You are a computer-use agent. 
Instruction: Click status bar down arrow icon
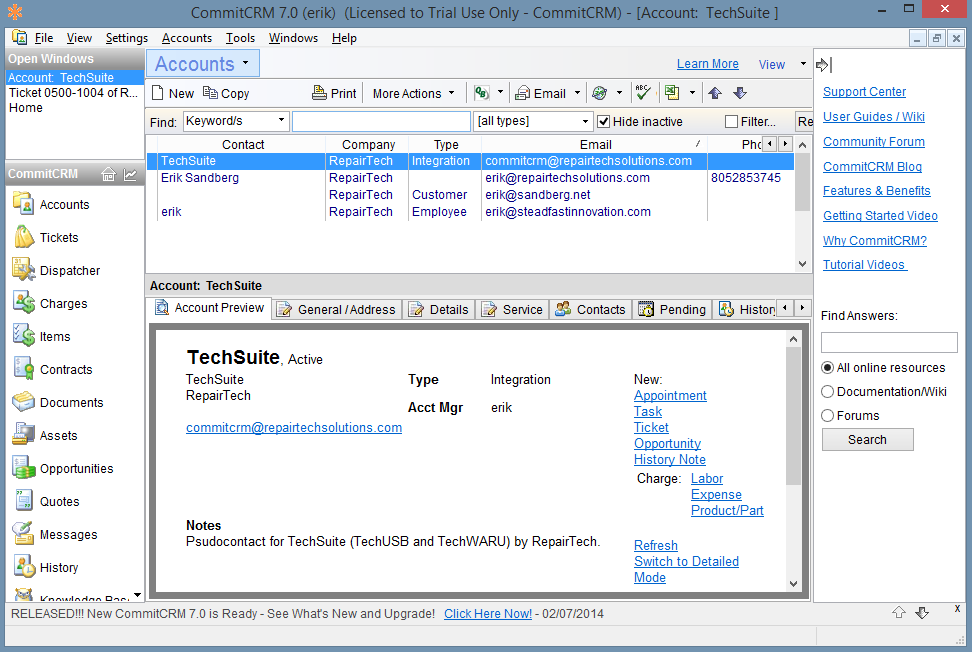coord(922,612)
